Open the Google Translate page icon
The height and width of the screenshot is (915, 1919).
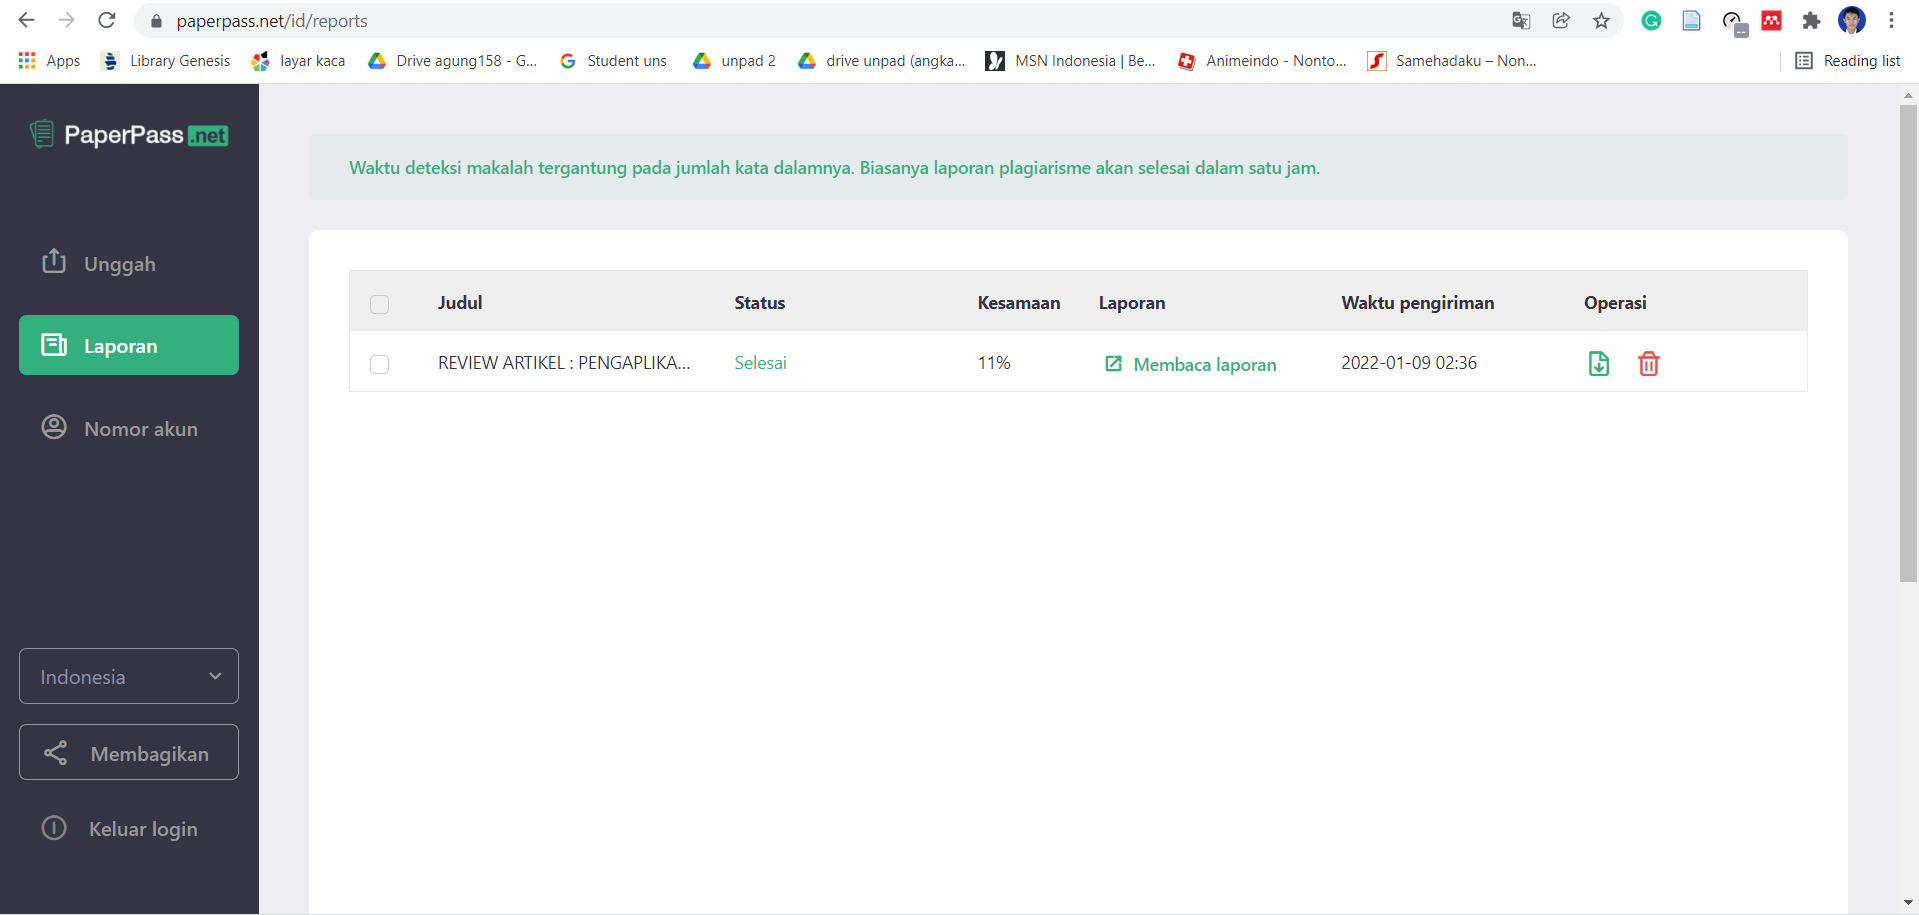[1521, 20]
